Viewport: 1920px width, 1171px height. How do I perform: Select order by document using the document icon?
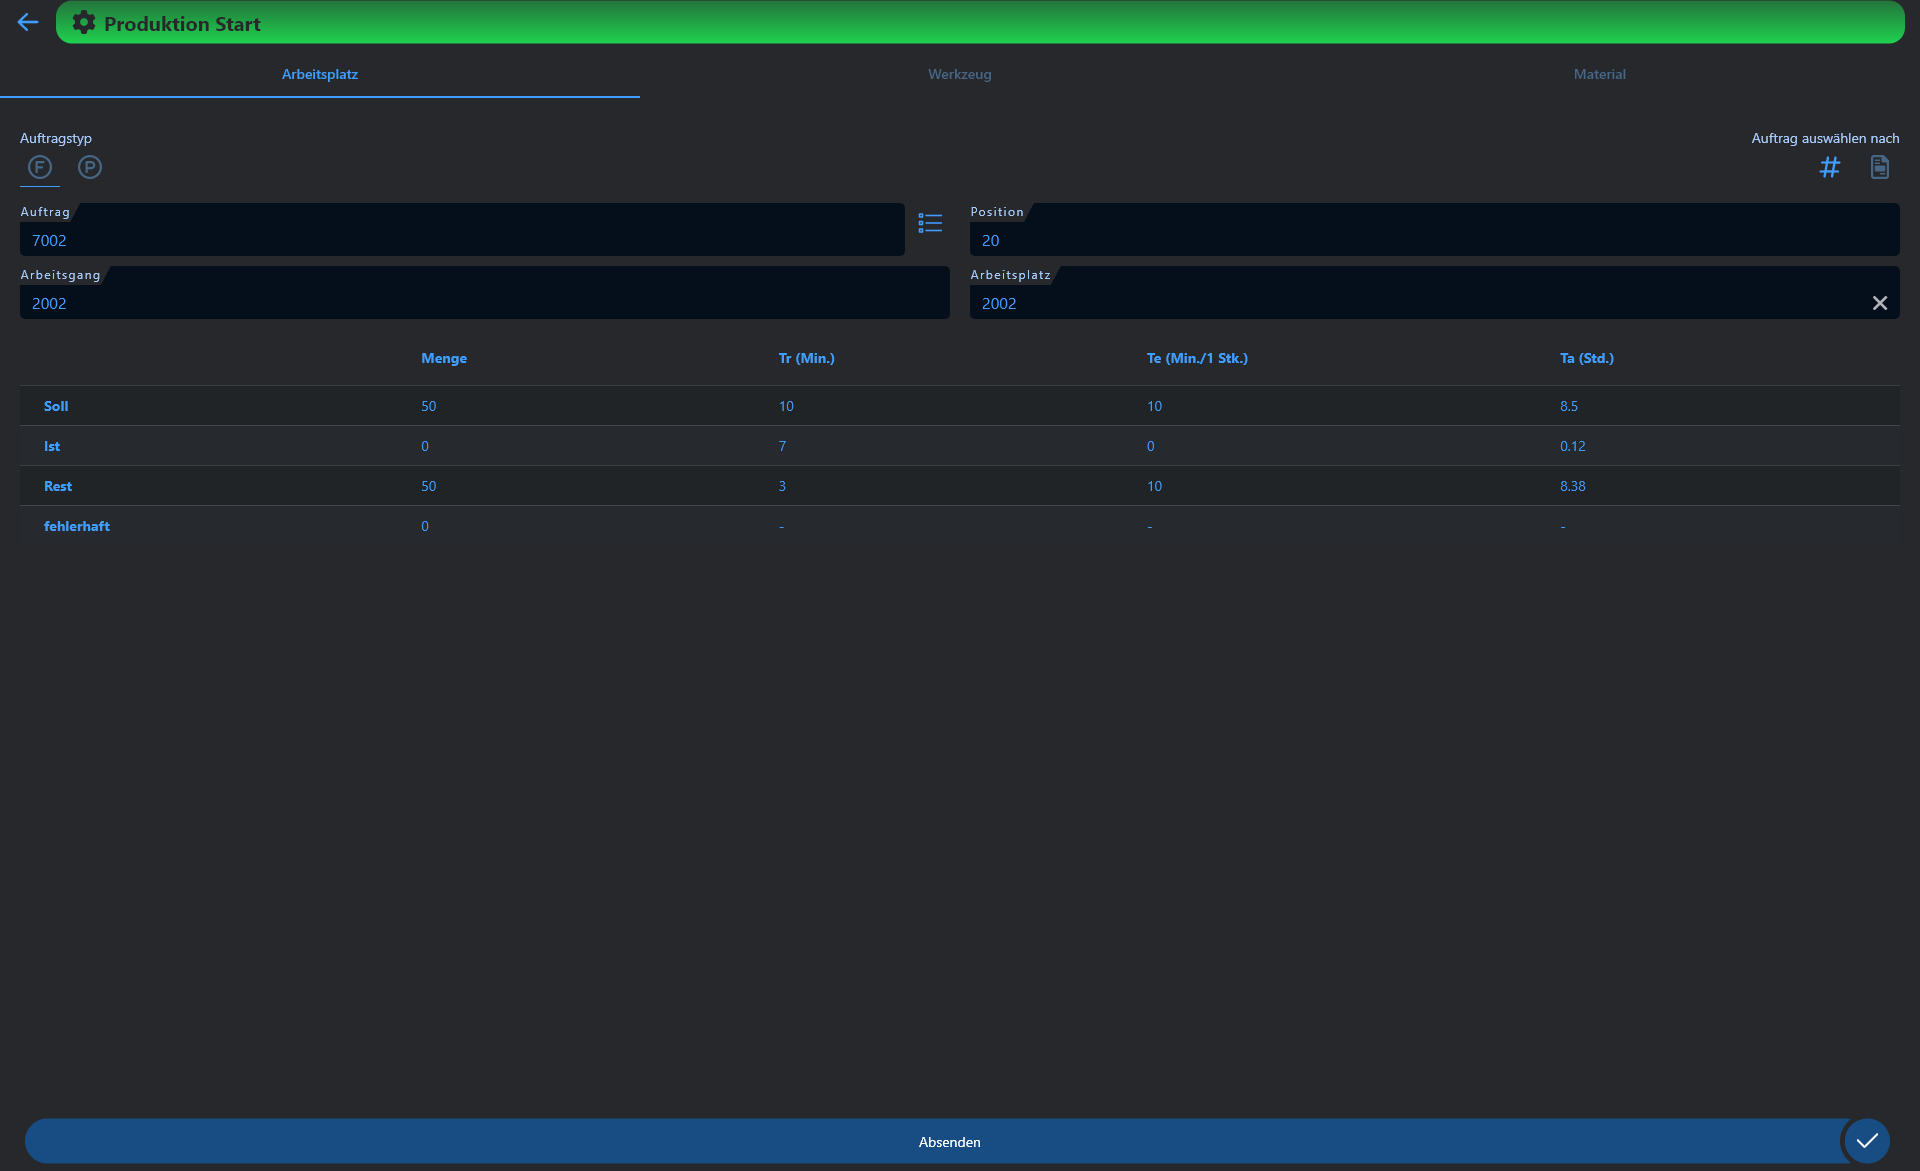1879,167
